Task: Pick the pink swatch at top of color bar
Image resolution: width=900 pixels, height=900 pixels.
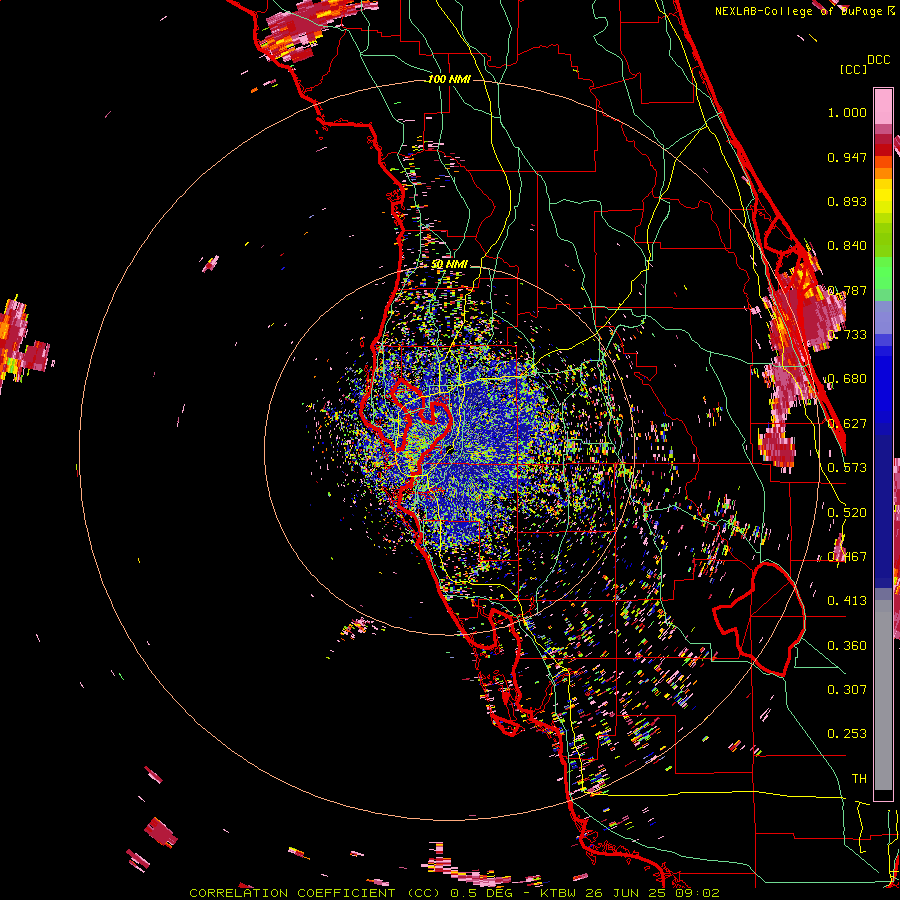Action: click(883, 106)
